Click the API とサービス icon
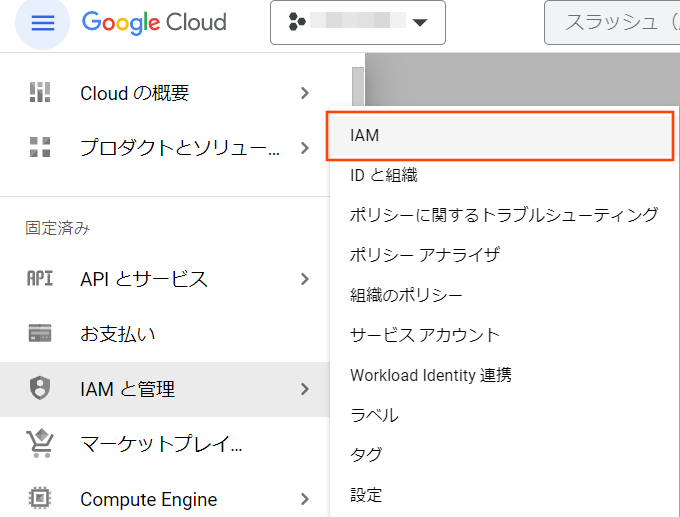This screenshot has height=517, width=680. click(40, 278)
